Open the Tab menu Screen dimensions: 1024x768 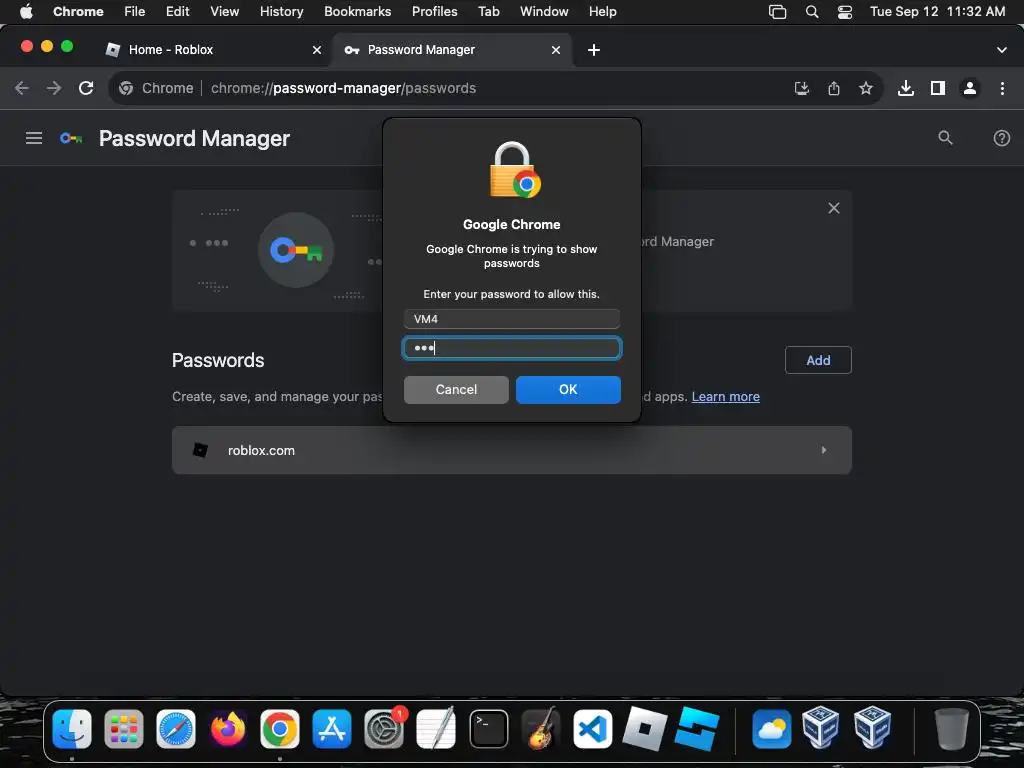click(x=488, y=11)
